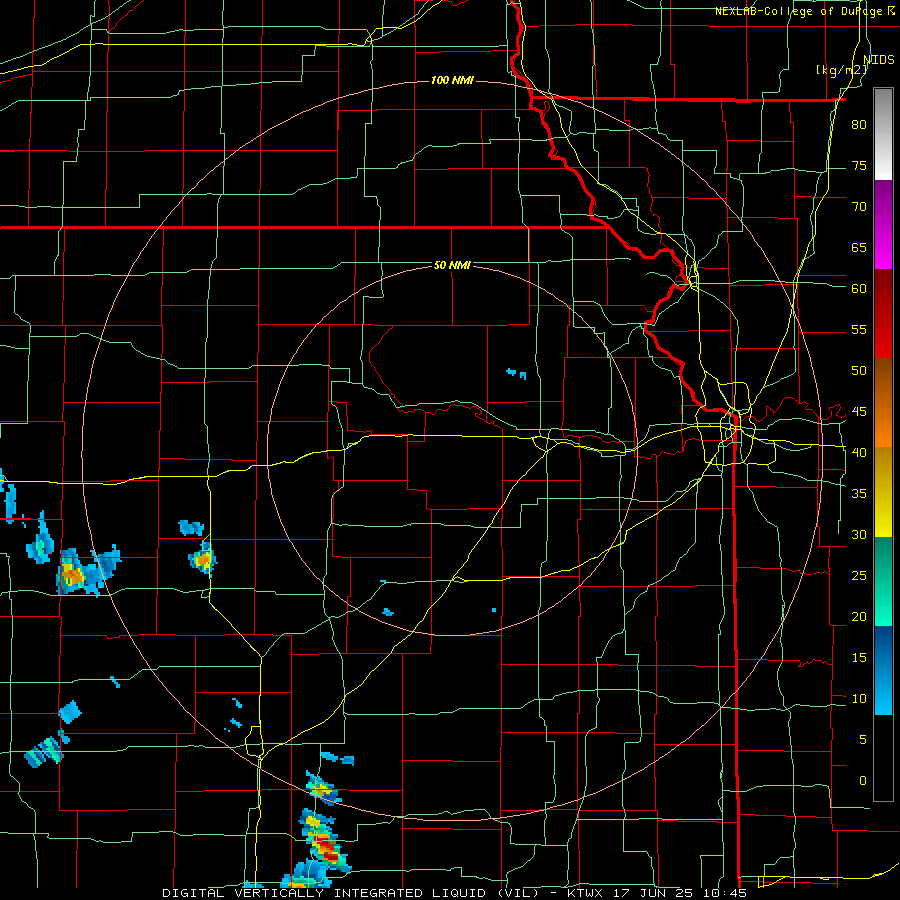Viewport: 900px width, 900px height.
Task: Click the 35 value on the color scale
Action: click(x=859, y=494)
